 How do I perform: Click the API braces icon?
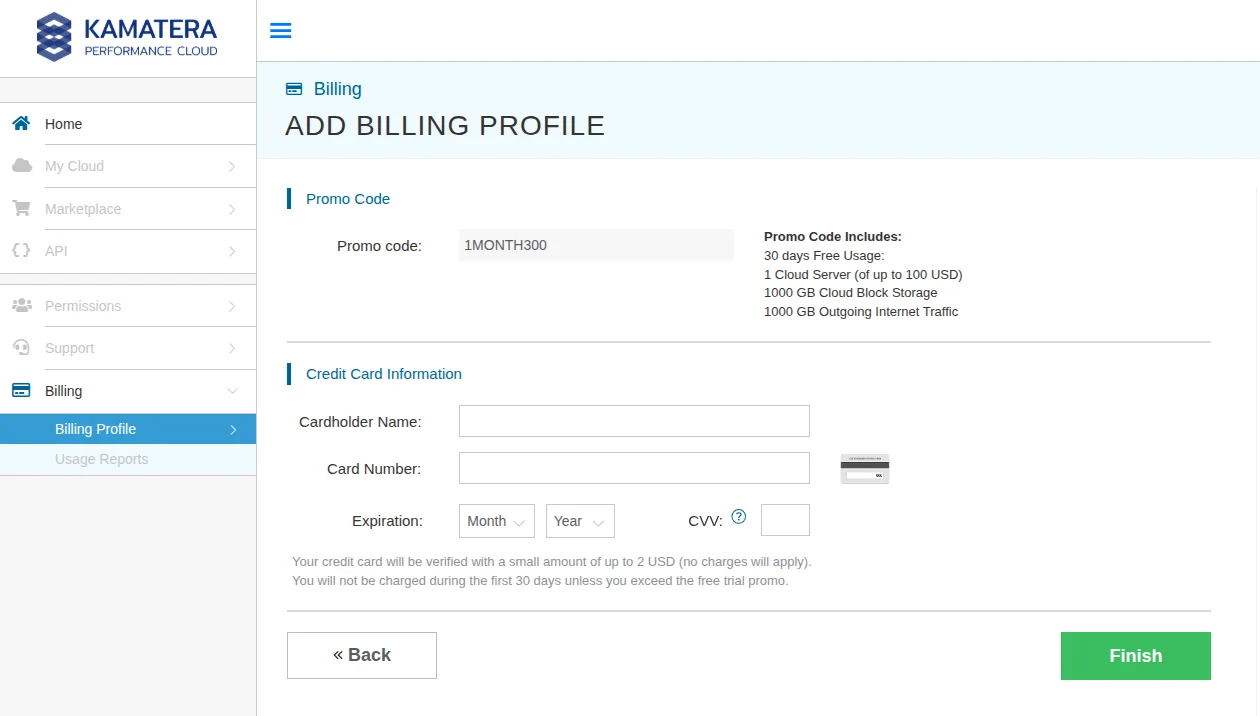21,250
